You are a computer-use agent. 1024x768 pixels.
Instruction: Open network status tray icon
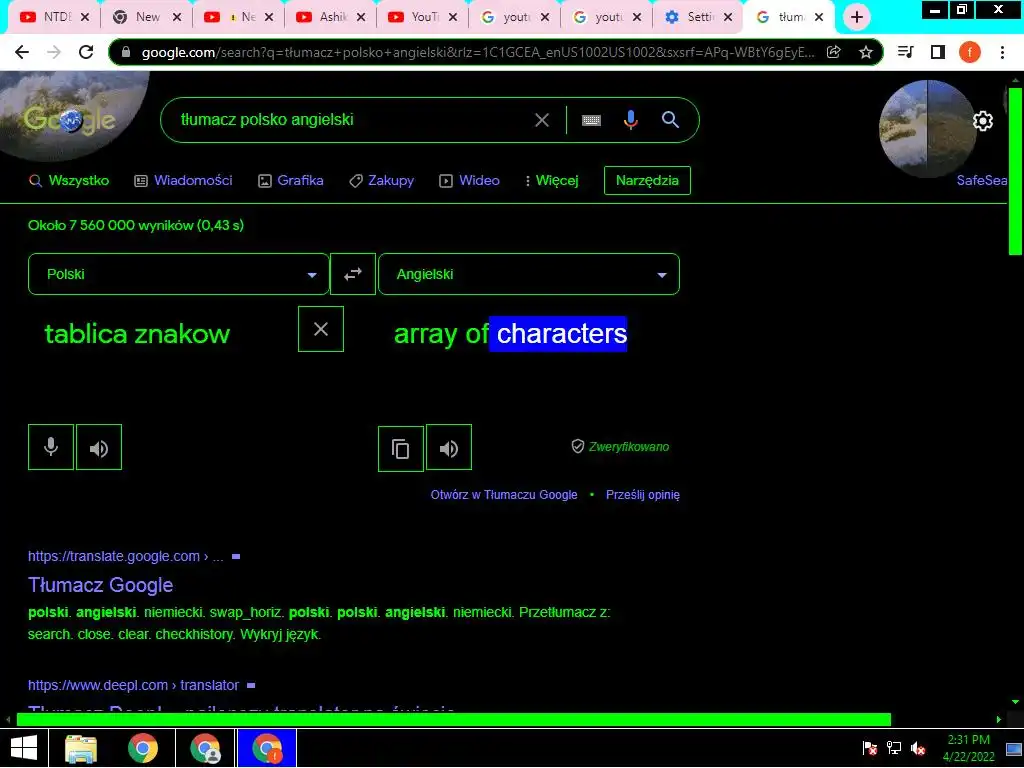tap(894, 748)
